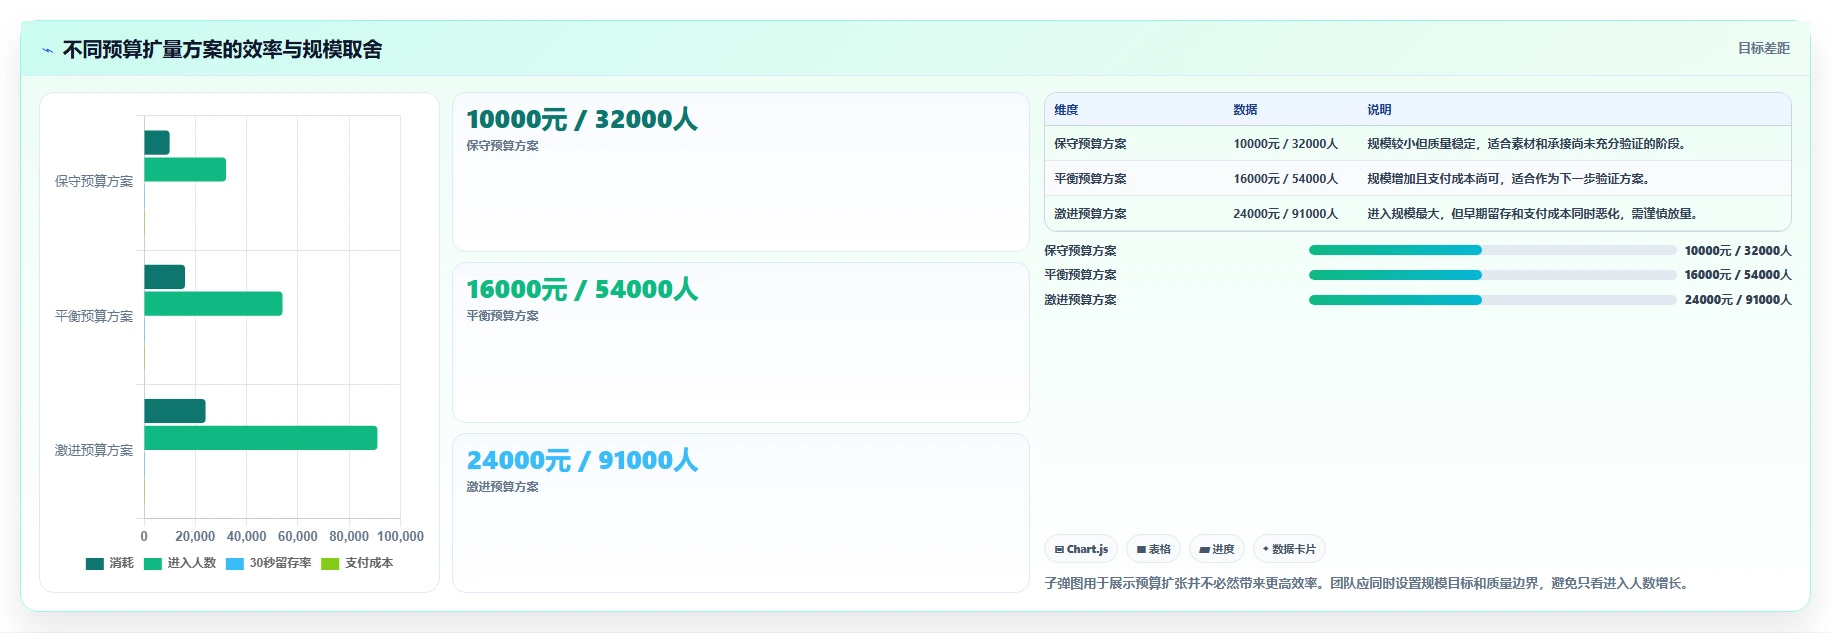
Task: Click the 消耗 bar for 平衡预算方案
Action: [164, 277]
